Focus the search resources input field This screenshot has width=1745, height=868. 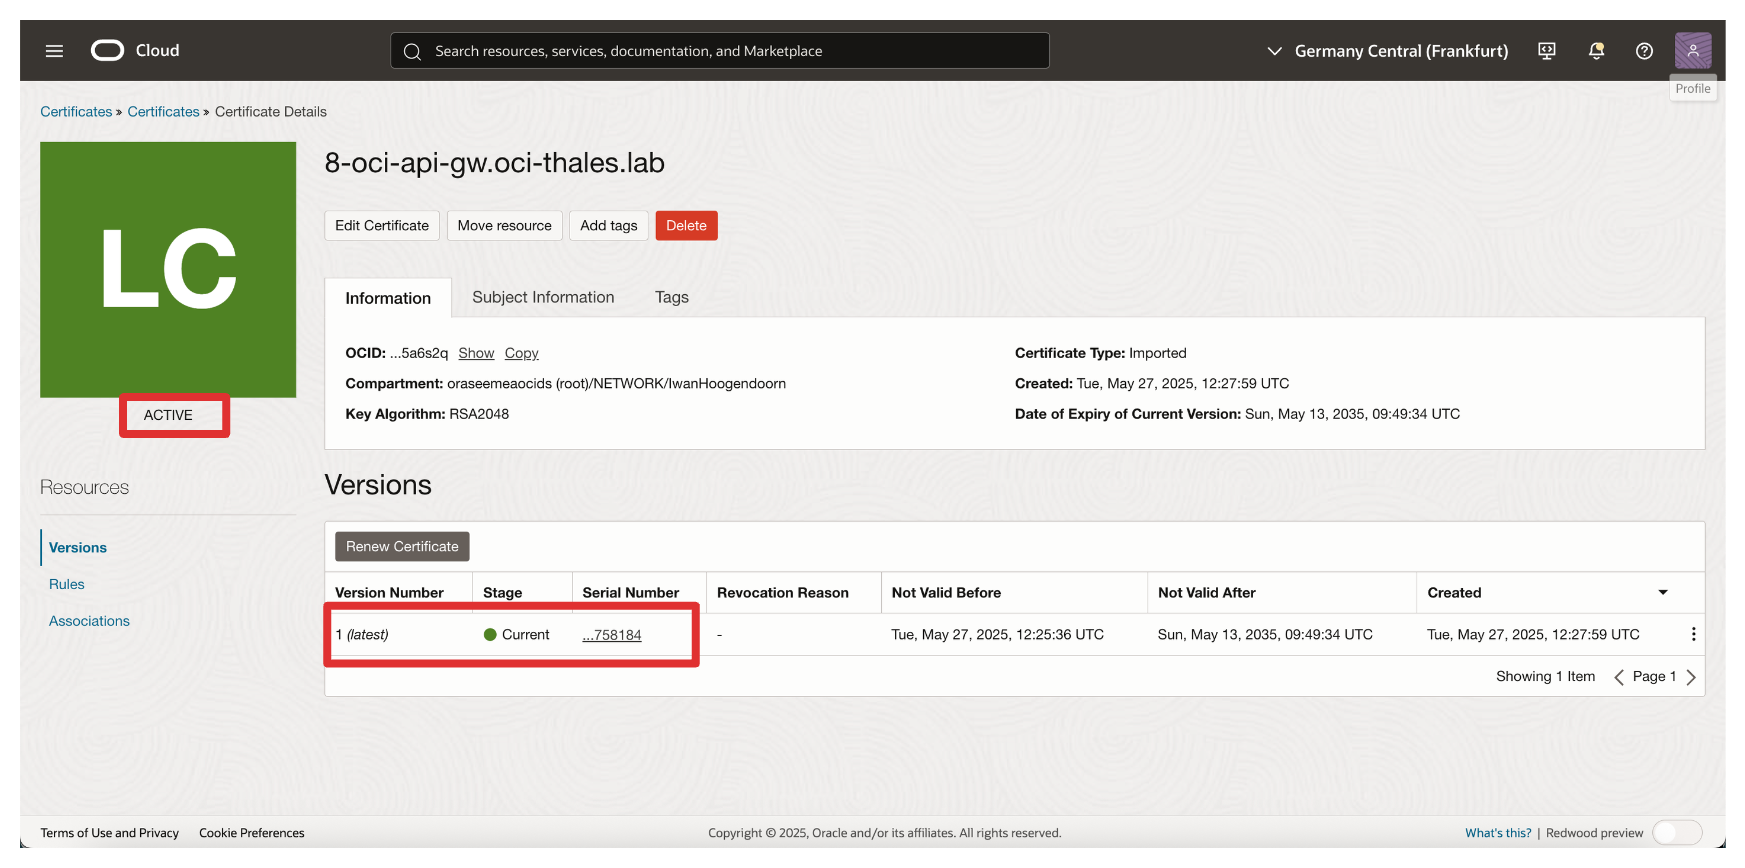click(720, 51)
